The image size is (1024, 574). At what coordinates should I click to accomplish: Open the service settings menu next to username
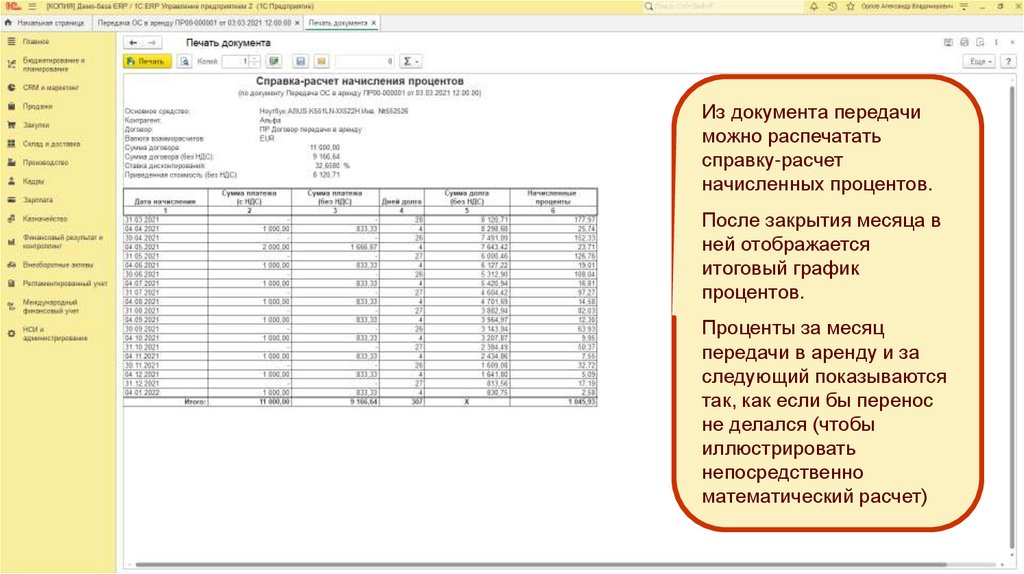tap(965, 6)
